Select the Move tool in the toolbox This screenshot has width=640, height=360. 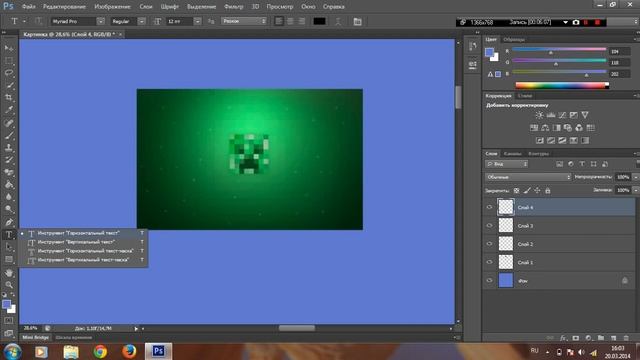(9, 48)
